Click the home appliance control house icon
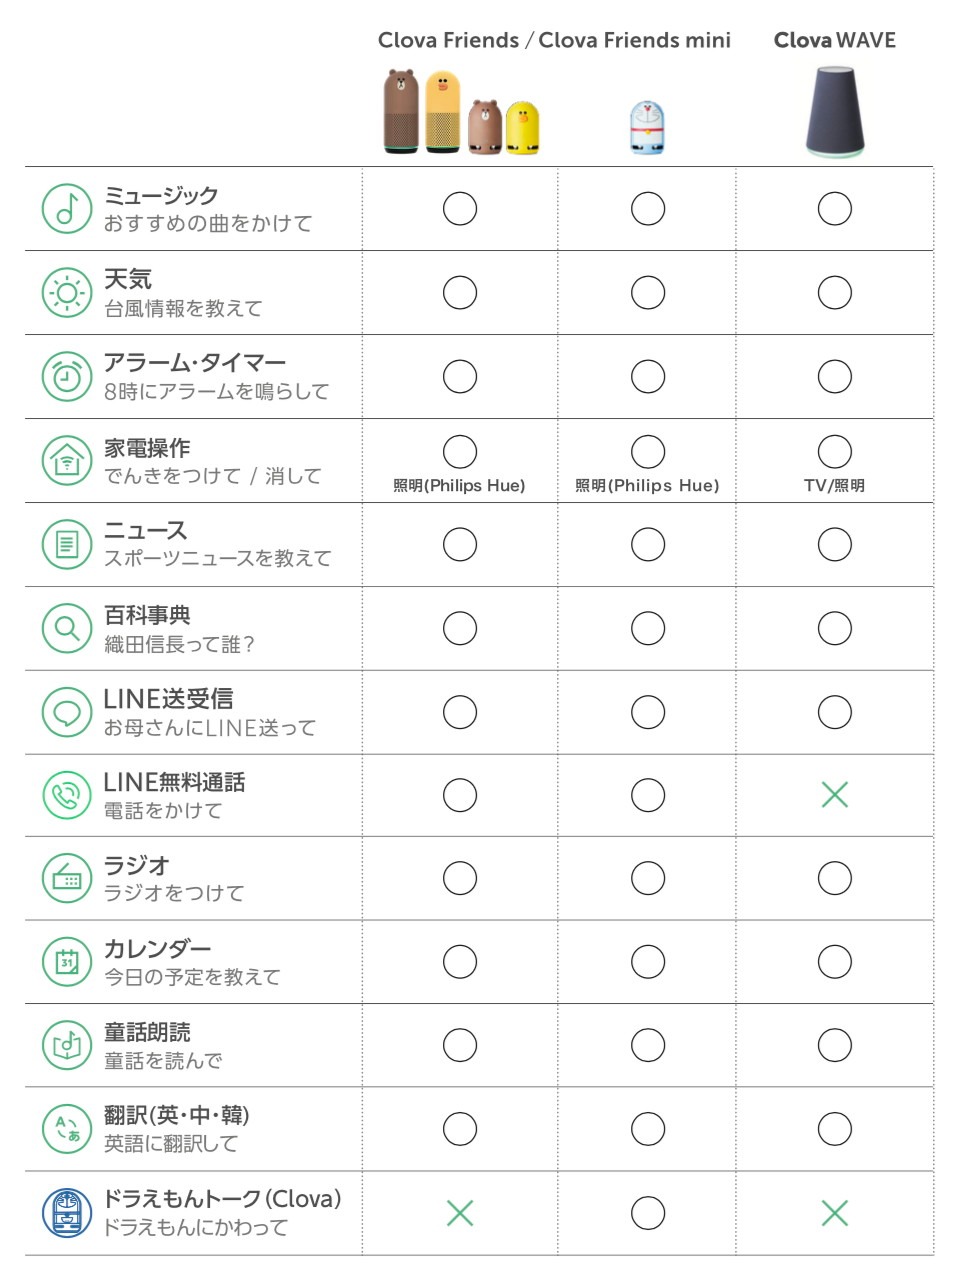 pos(67,461)
